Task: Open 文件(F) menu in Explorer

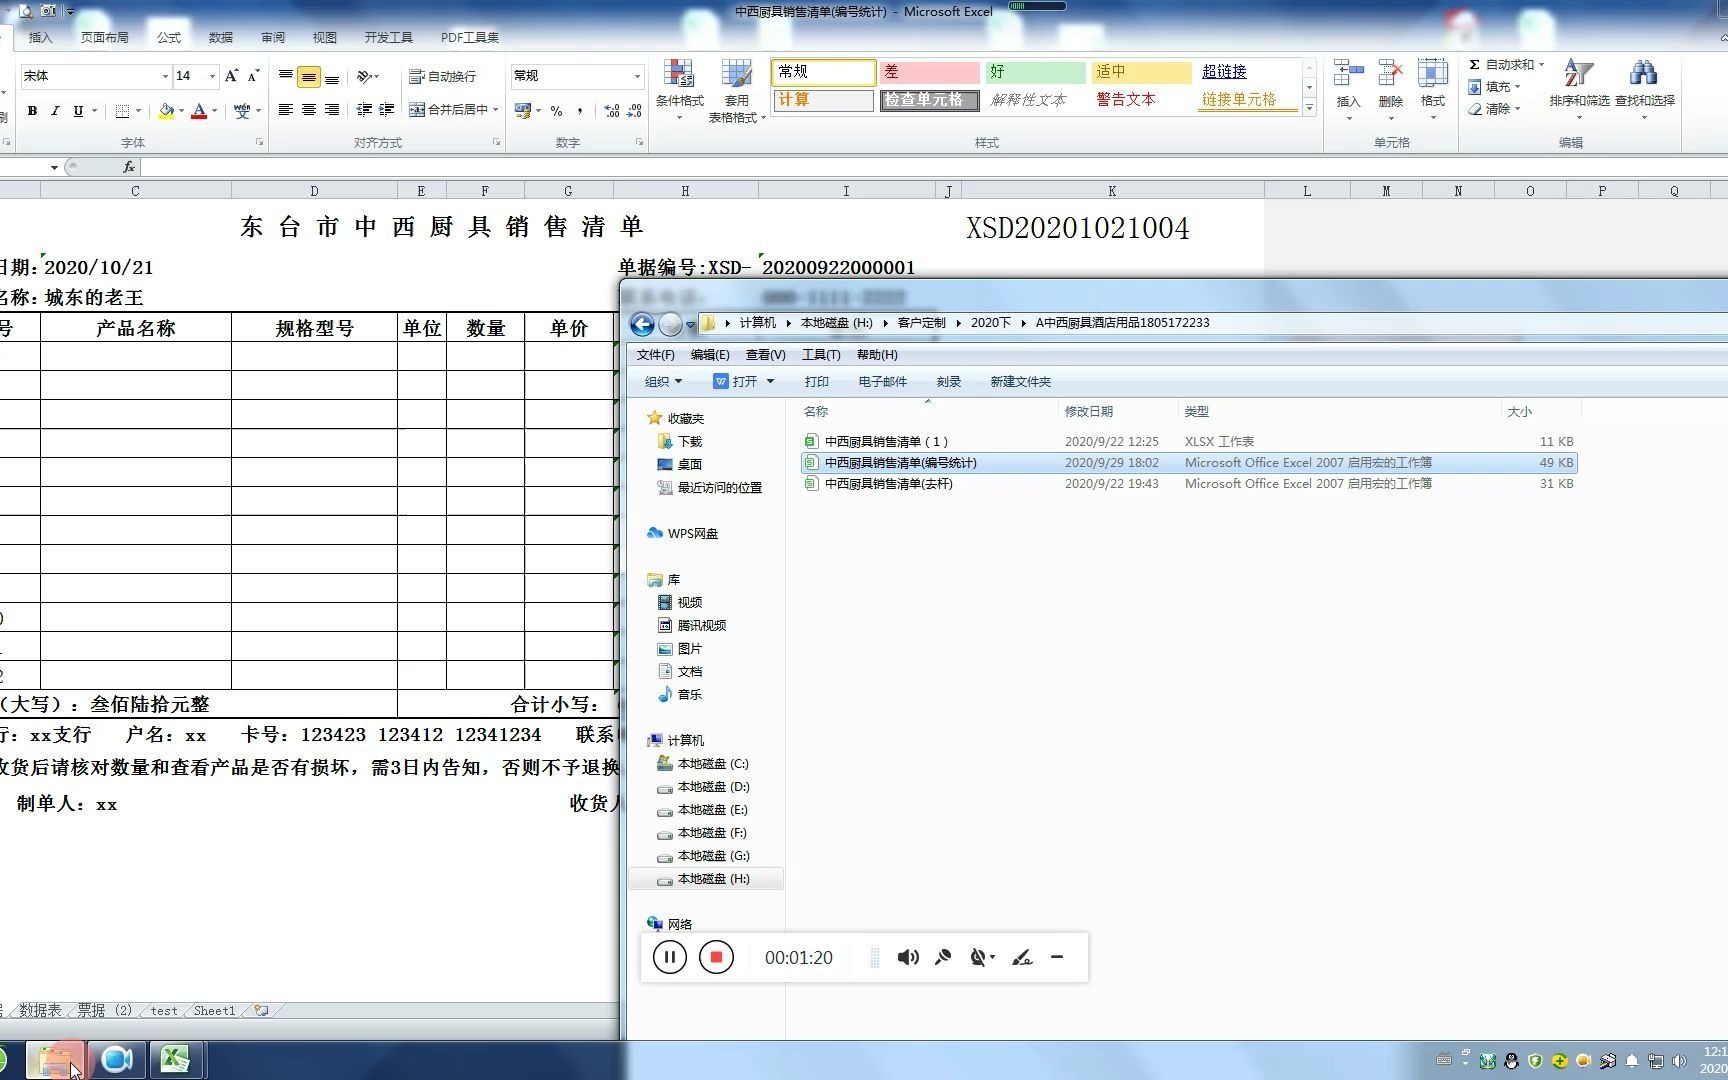Action: click(x=655, y=355)
